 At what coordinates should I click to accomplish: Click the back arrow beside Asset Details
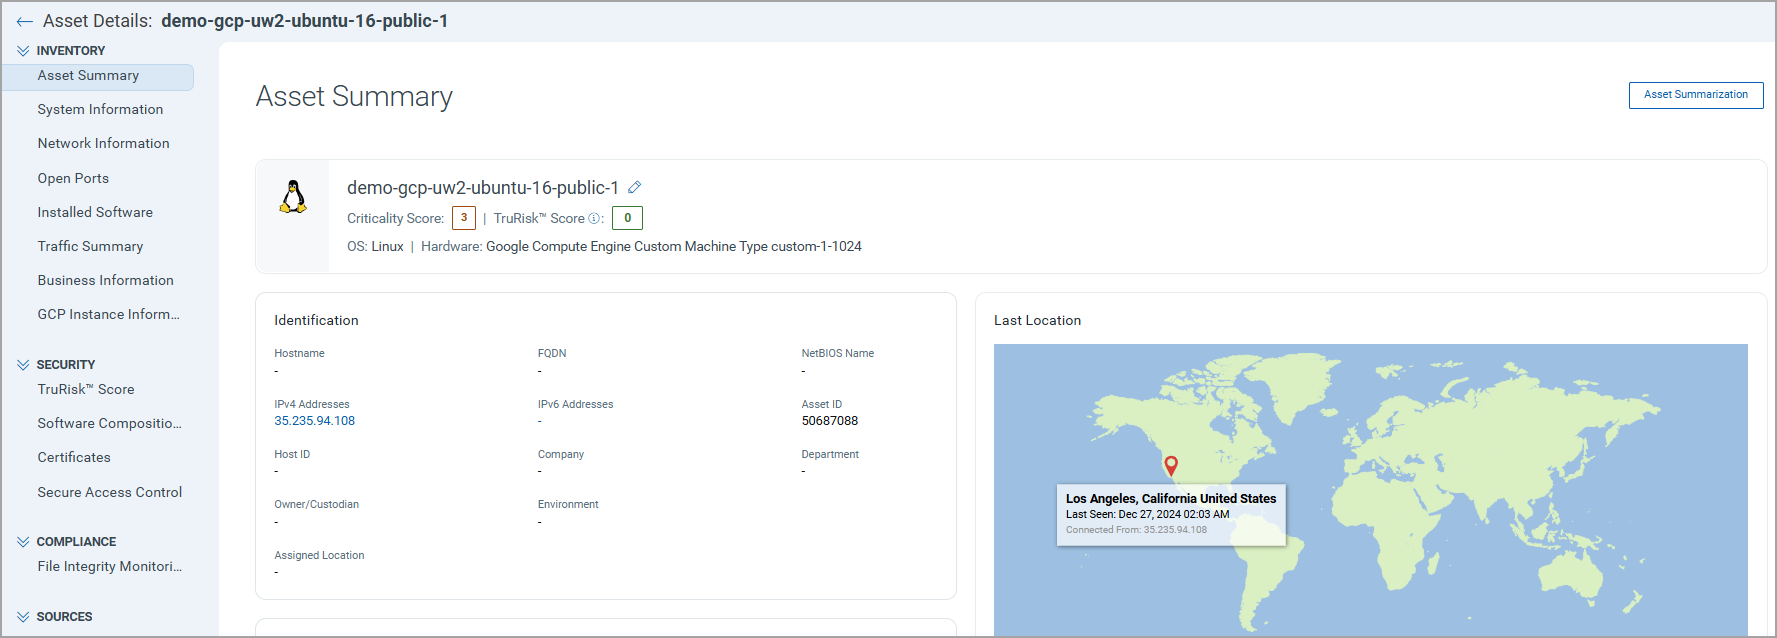click(x=24, y=21)
